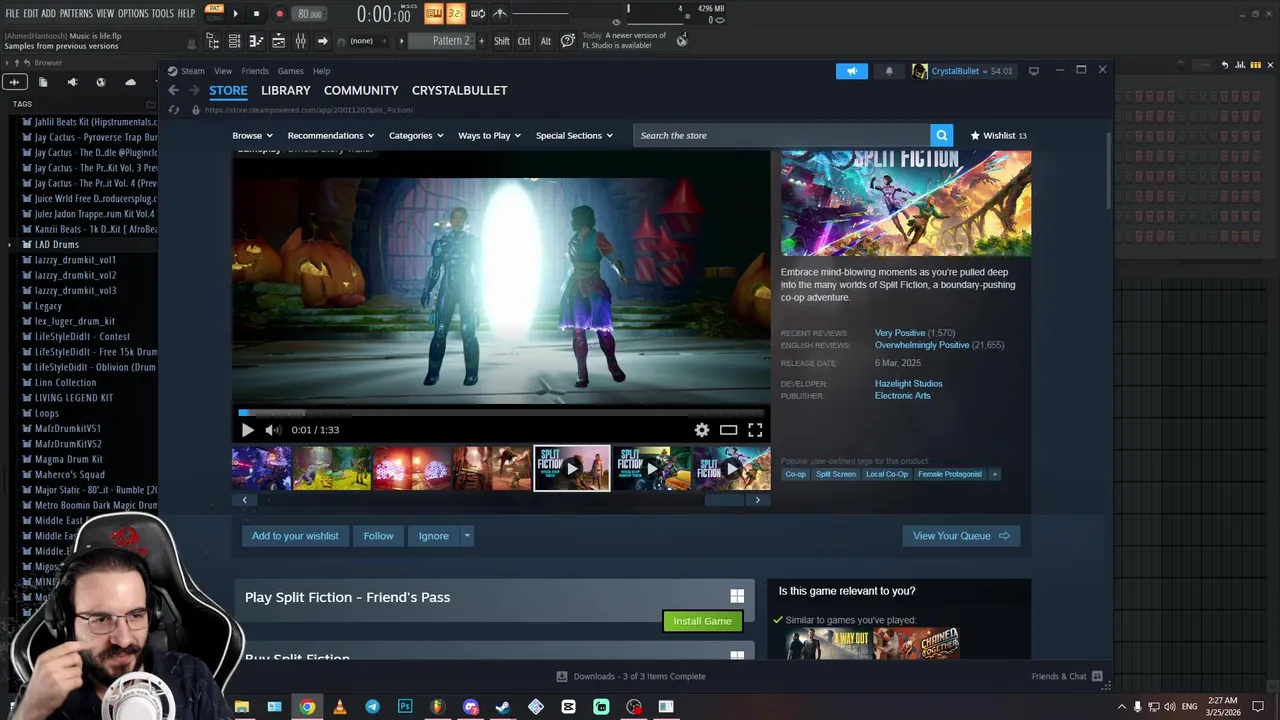Open the Wishlist link
The width and height of the screenshot is (1280, 720).
pos(998,135)
